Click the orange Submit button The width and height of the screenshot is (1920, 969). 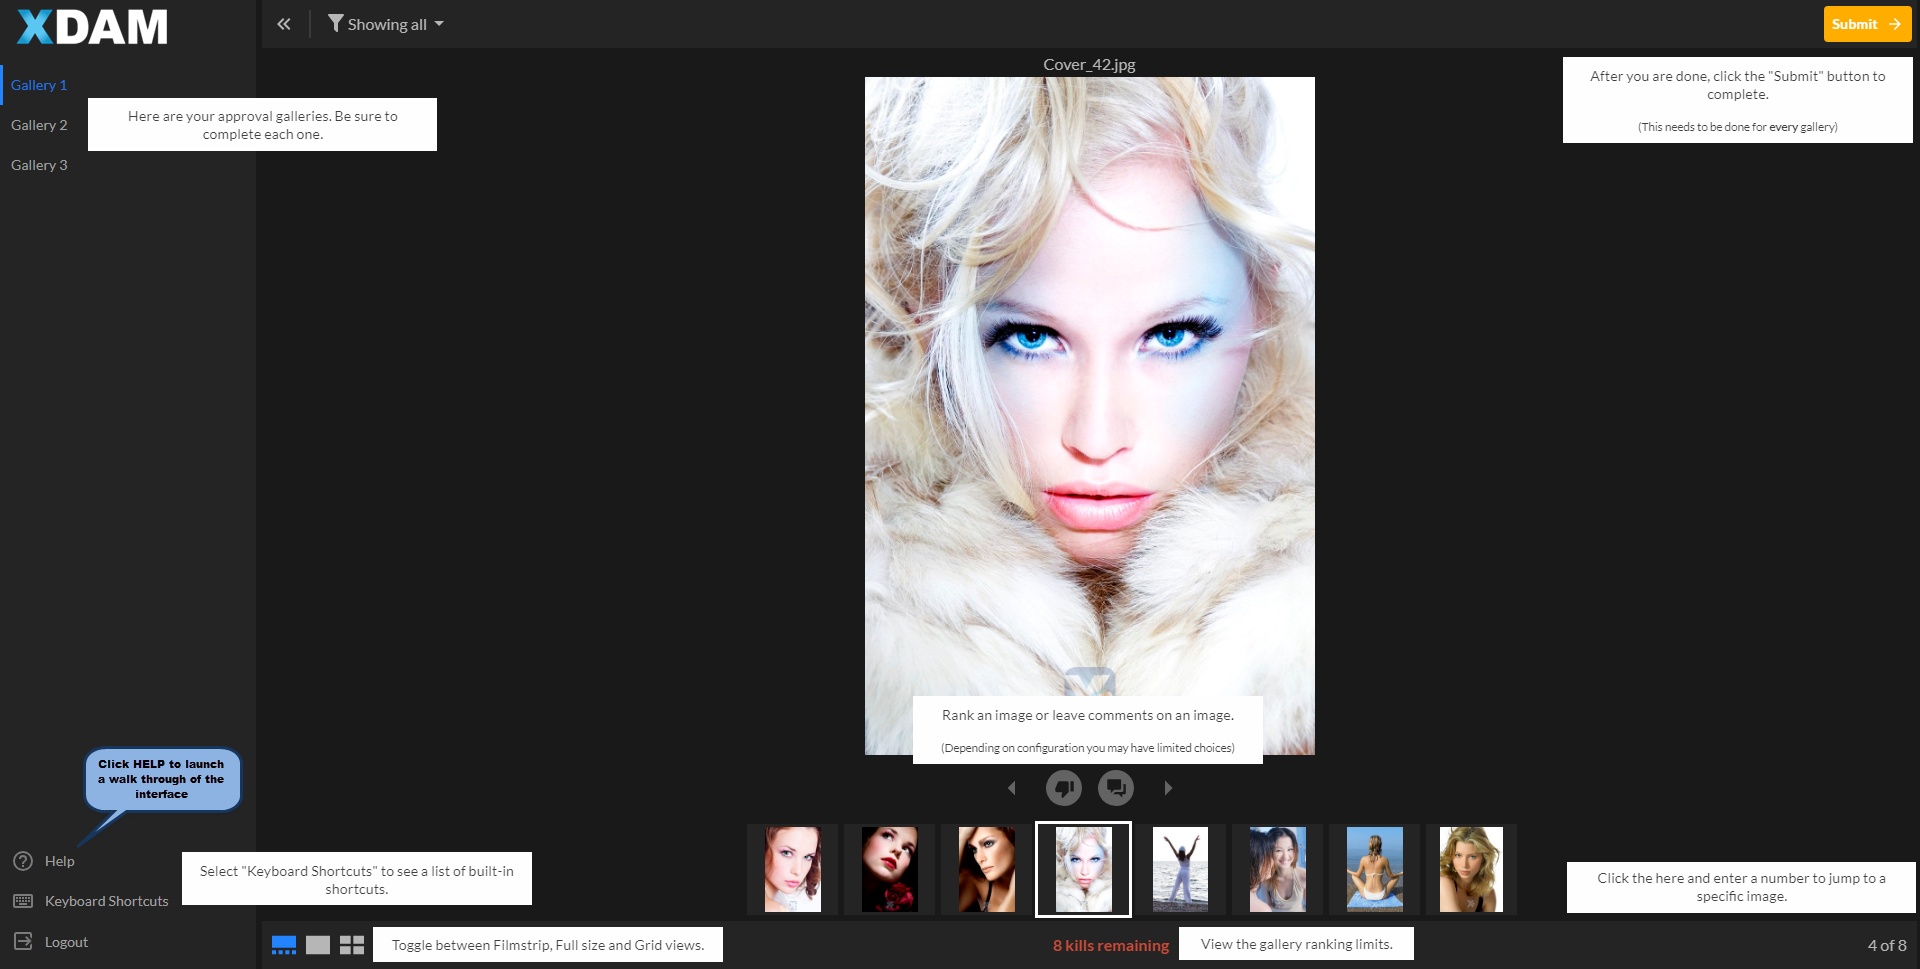click(1866, 24)
